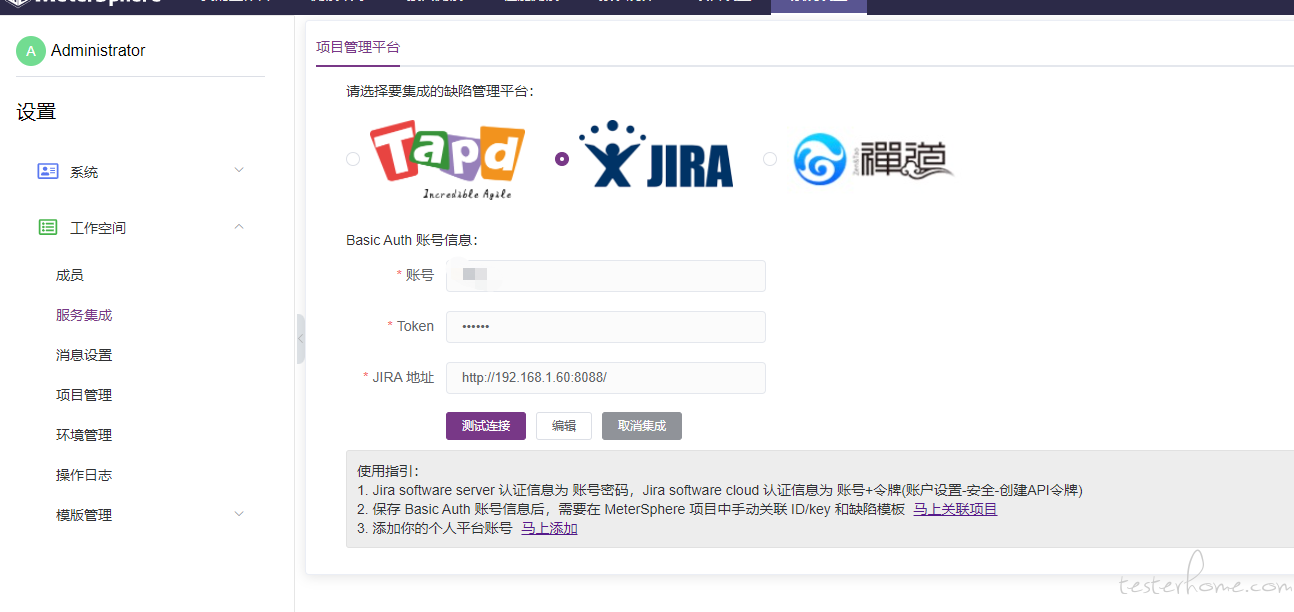Click the 系统 label in the sidebar
This screenshot has height=612, width=1294.
click(x=84, y=172)
